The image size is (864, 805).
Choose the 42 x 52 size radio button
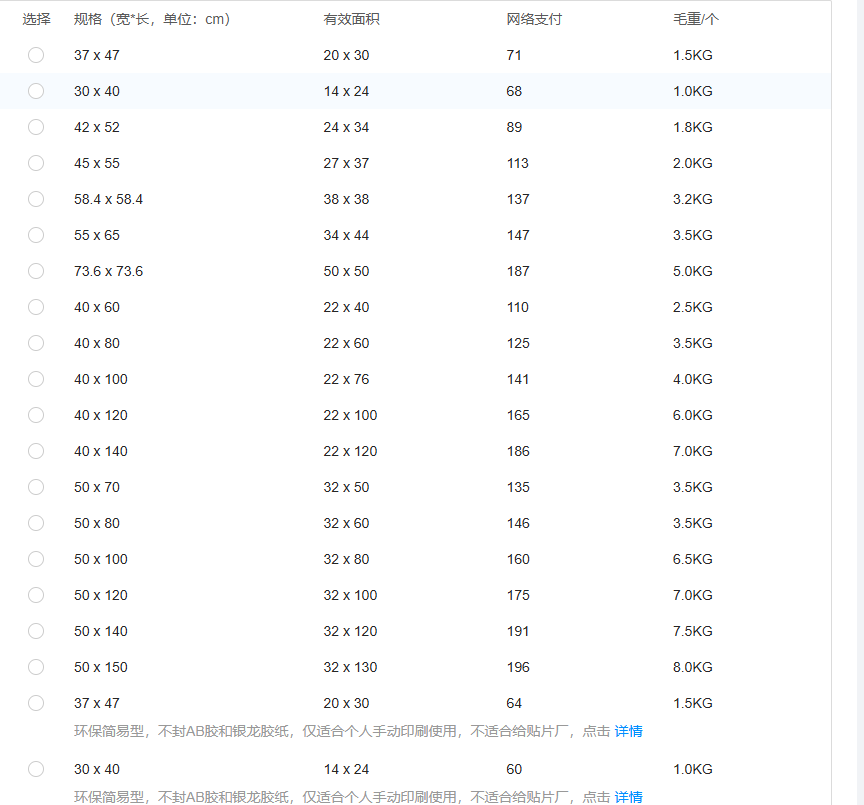36,127
